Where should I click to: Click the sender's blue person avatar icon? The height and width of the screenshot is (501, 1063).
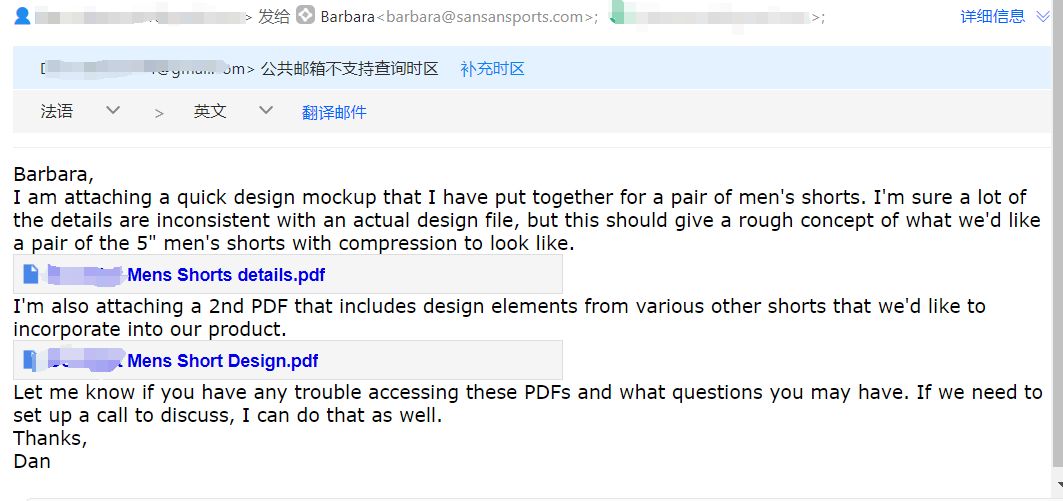click(22, 16)
